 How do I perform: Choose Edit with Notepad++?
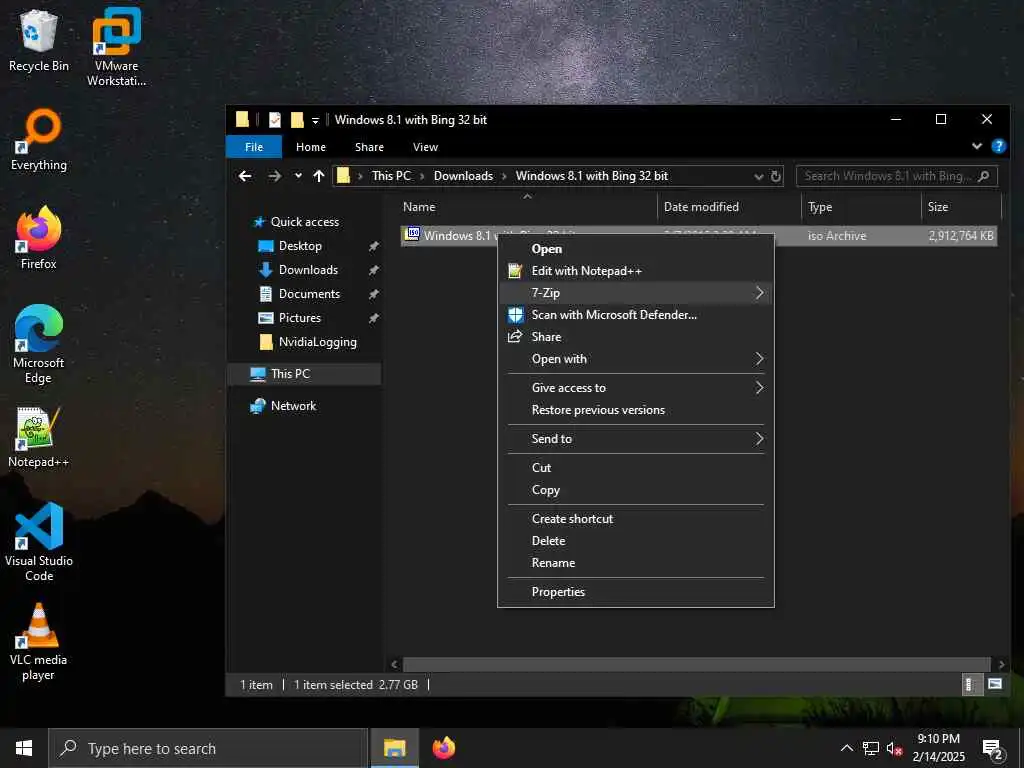(x=635, y=270)
